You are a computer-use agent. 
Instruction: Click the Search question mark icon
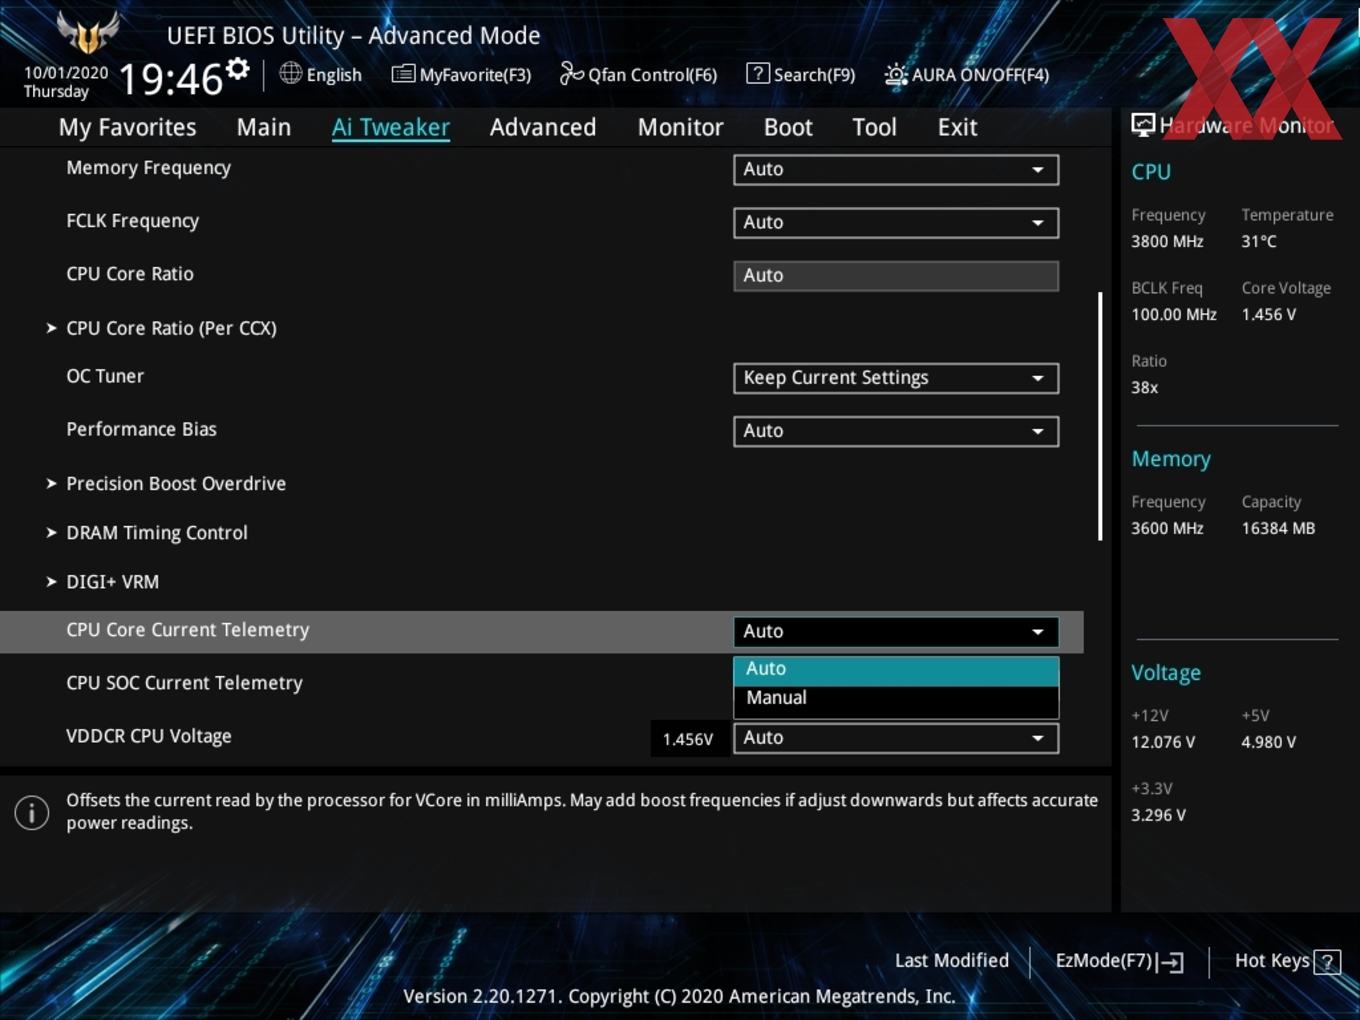pos(758,73)
